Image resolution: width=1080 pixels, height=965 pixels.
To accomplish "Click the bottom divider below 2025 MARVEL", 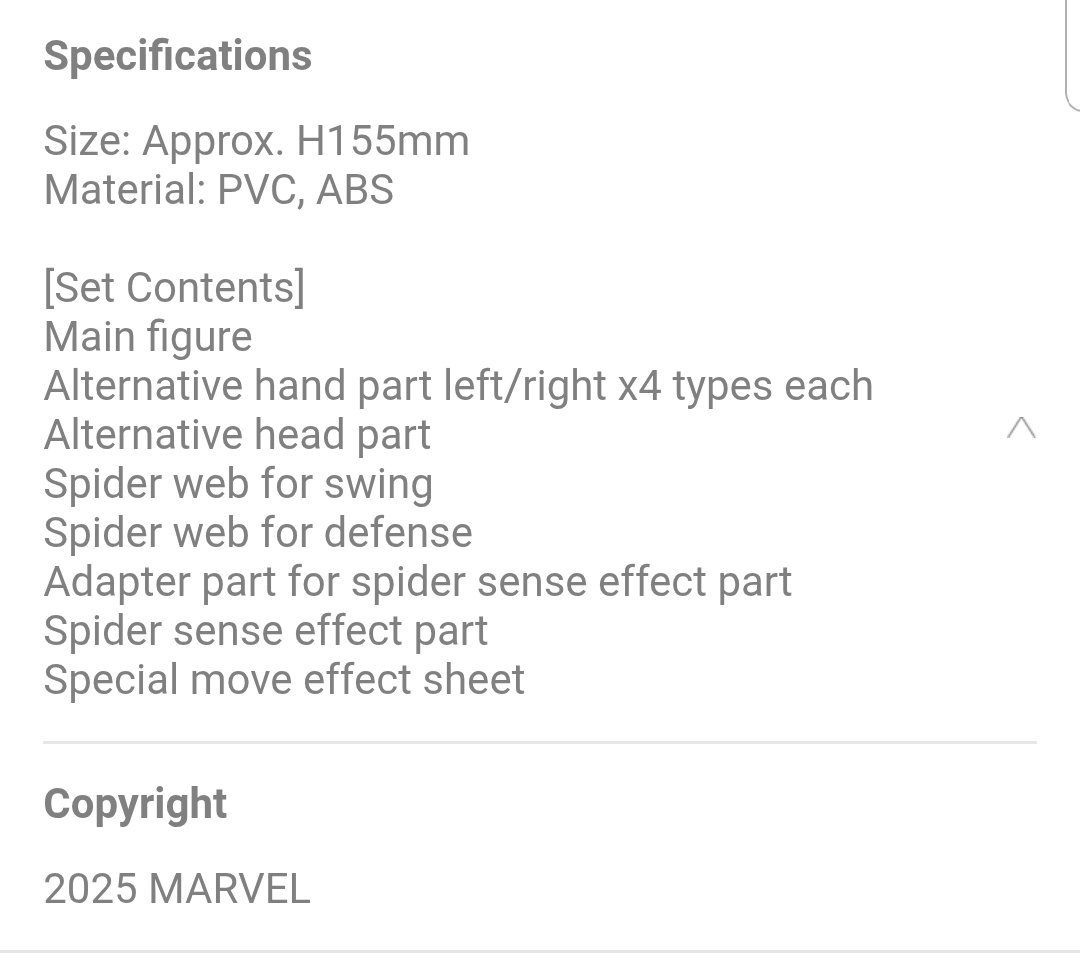I will [540, 953].
